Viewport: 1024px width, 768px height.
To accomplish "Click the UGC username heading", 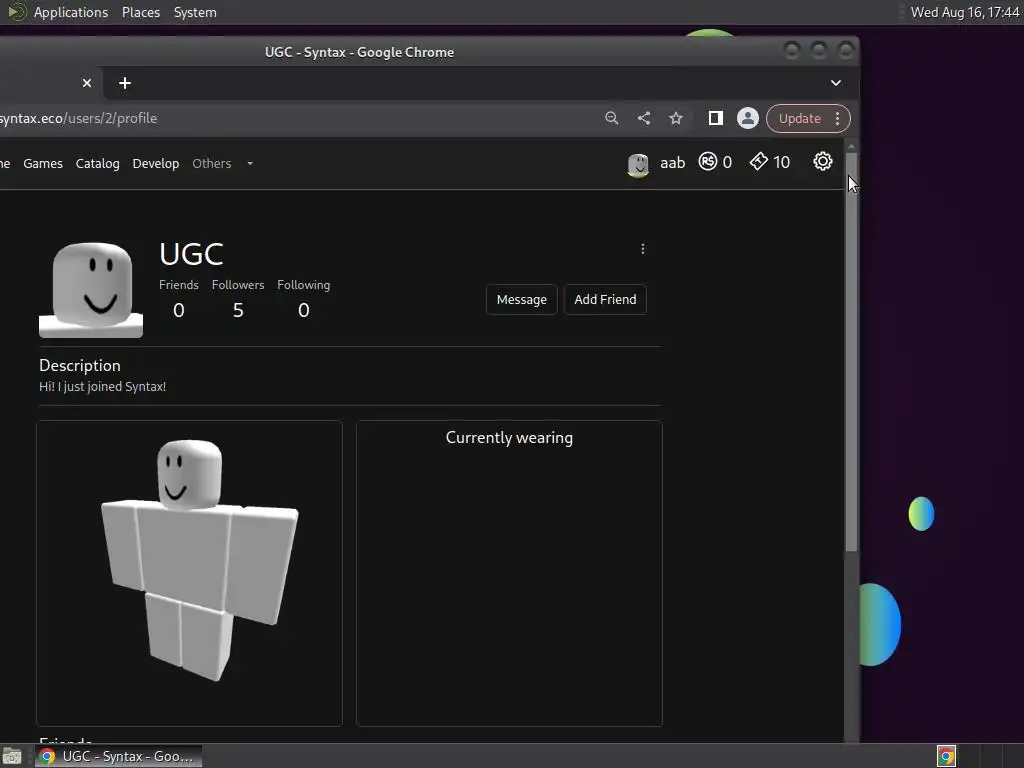I will (191, 254).
